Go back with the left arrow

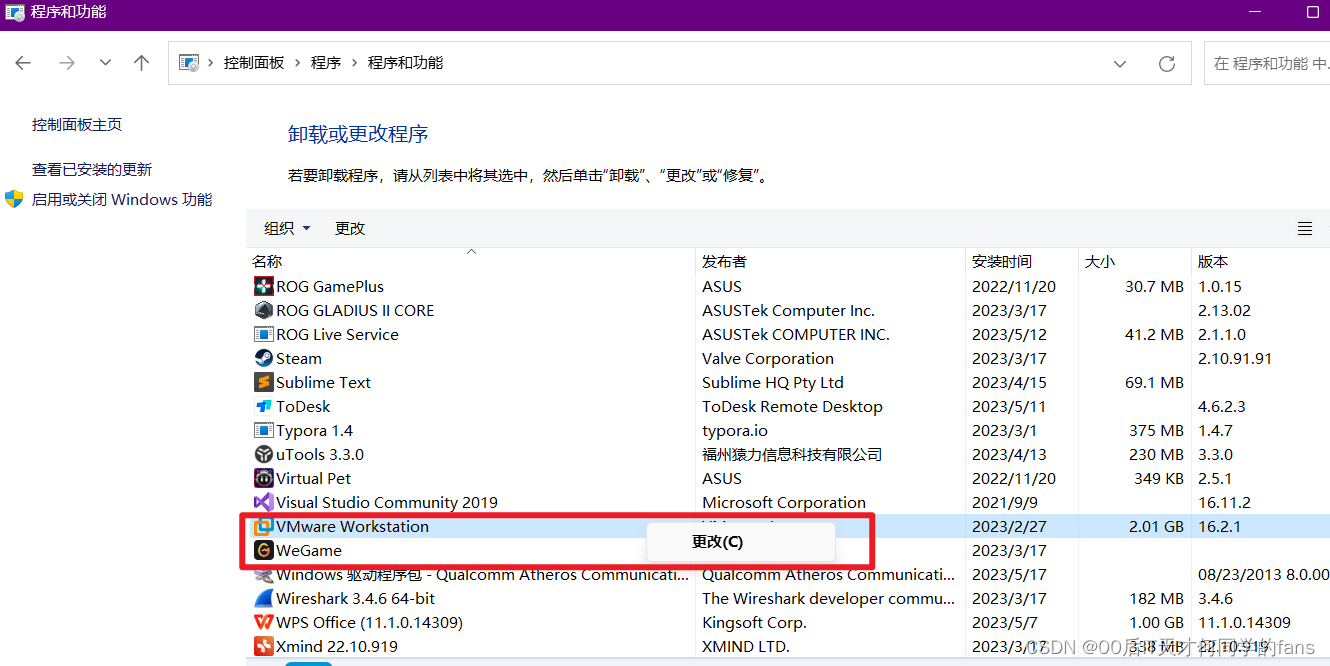coord(23,63)
